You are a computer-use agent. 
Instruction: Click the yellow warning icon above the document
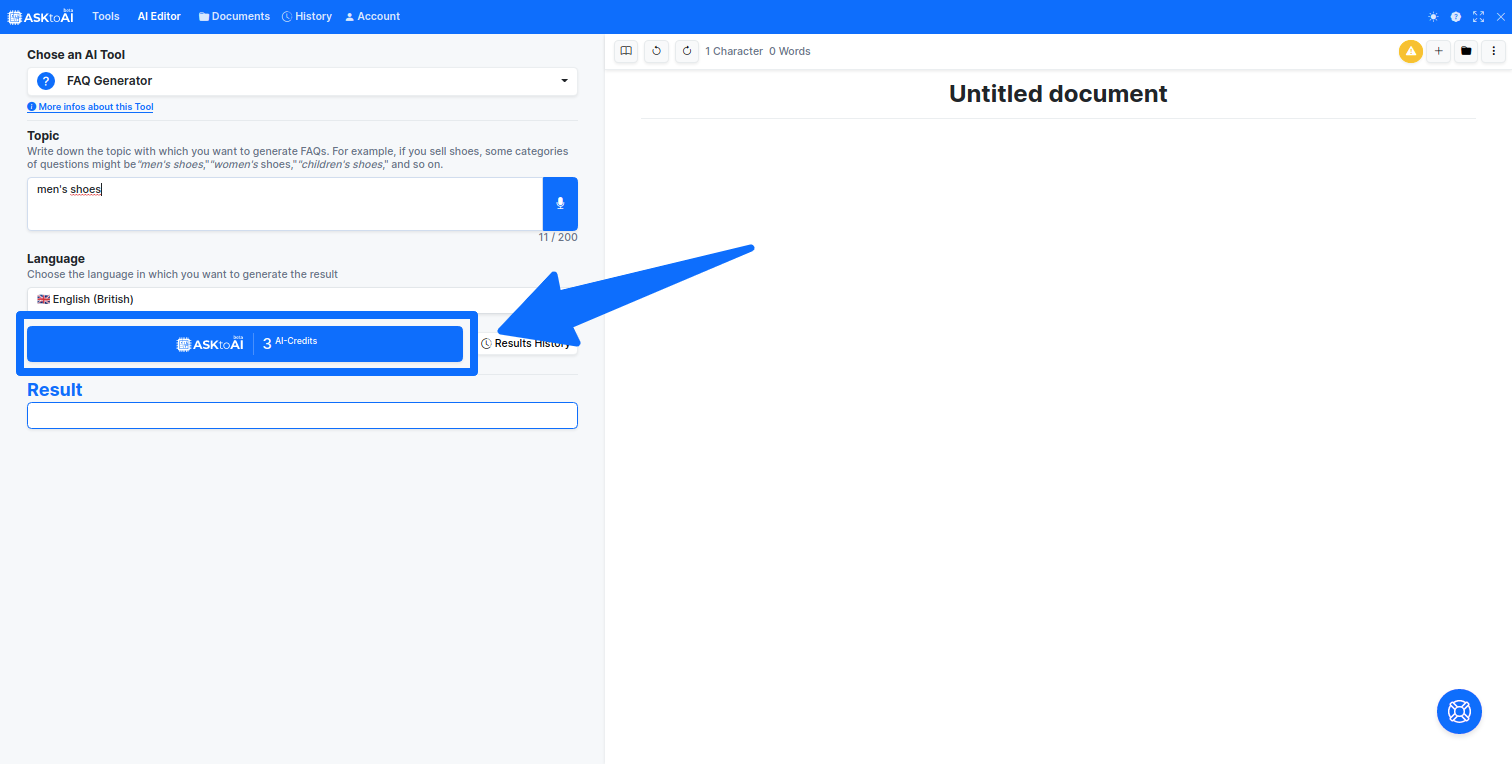(1410, 51)
